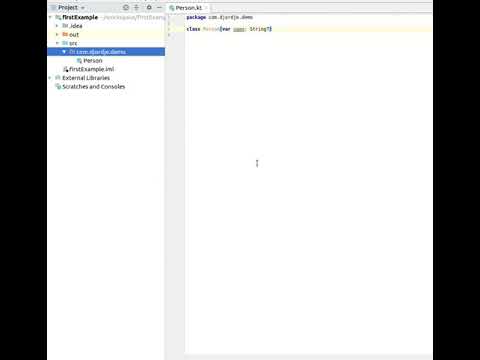Viewport: 480px width, 360px height.
Task: Open the Project view dropdown
Action: [83, 8]
